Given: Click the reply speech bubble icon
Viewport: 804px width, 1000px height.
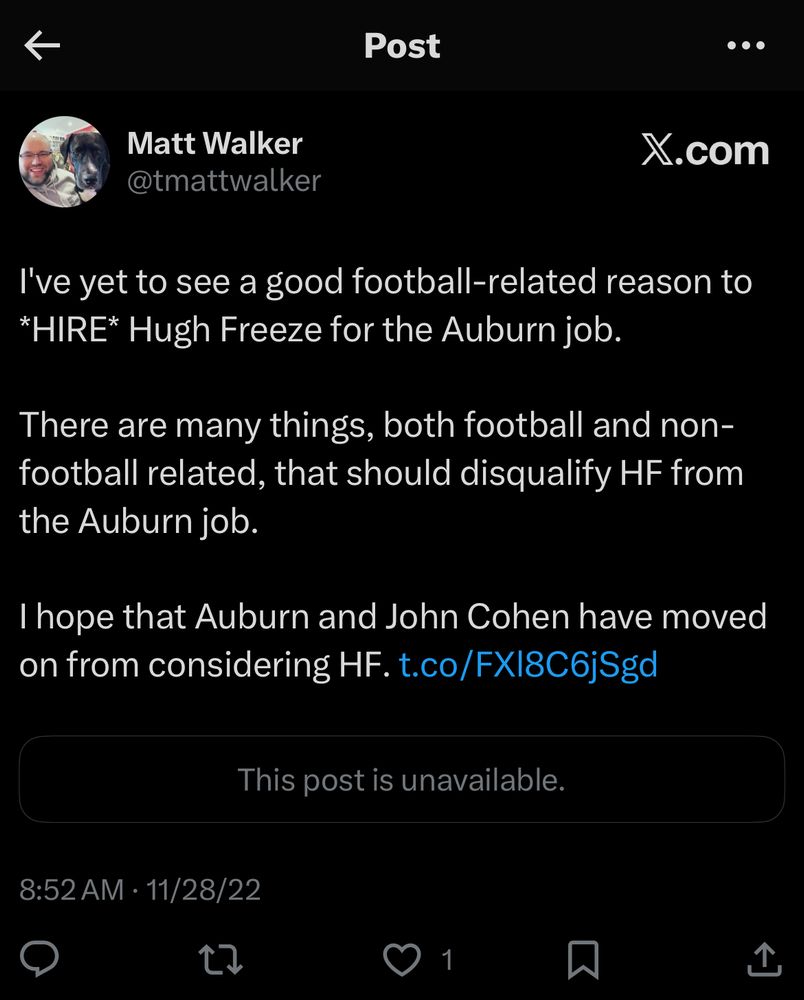Looking at the screenshot, I should [40, 959].
